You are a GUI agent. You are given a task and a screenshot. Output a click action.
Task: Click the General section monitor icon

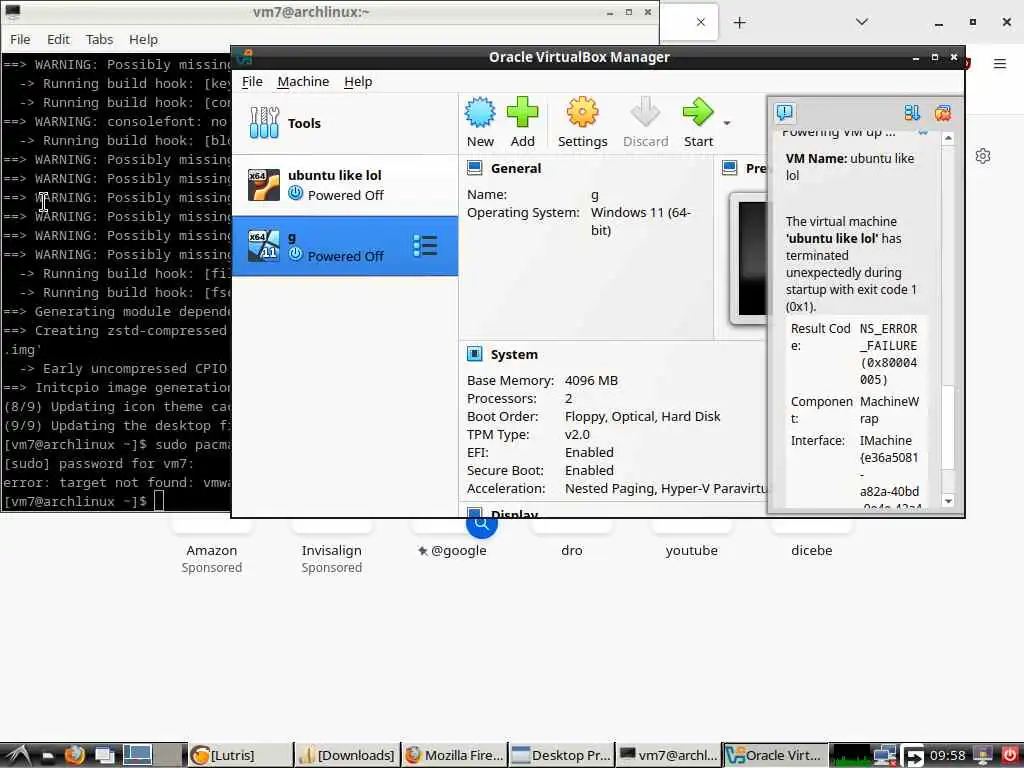coord(475,168)
